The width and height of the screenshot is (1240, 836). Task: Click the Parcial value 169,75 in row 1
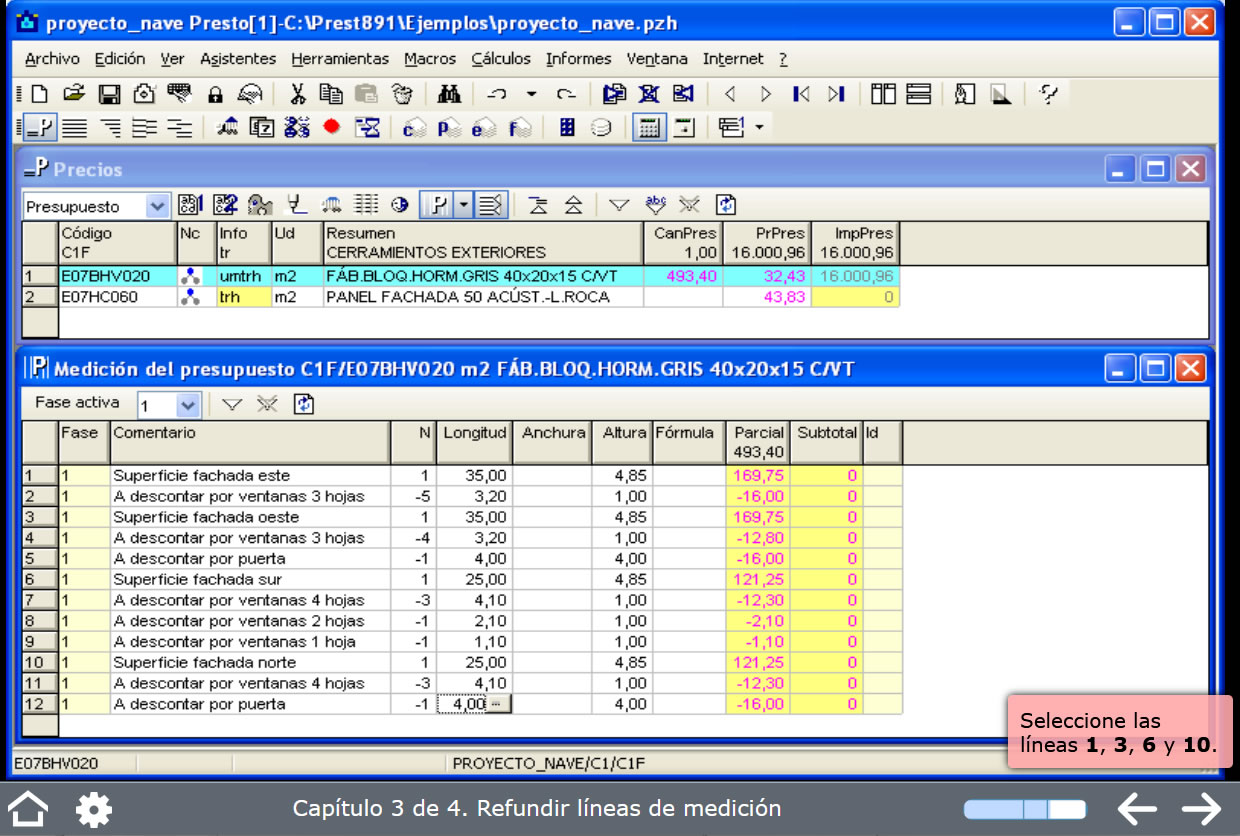757,476
